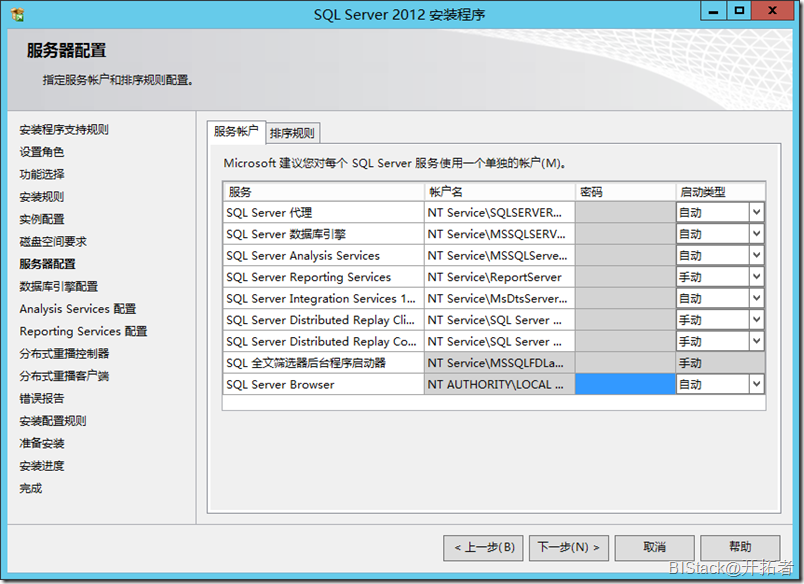This screenshot has height=584, width=804.
Task: Click 磁盘空间要求 step in sidebar
Action: tap(53, 241)
